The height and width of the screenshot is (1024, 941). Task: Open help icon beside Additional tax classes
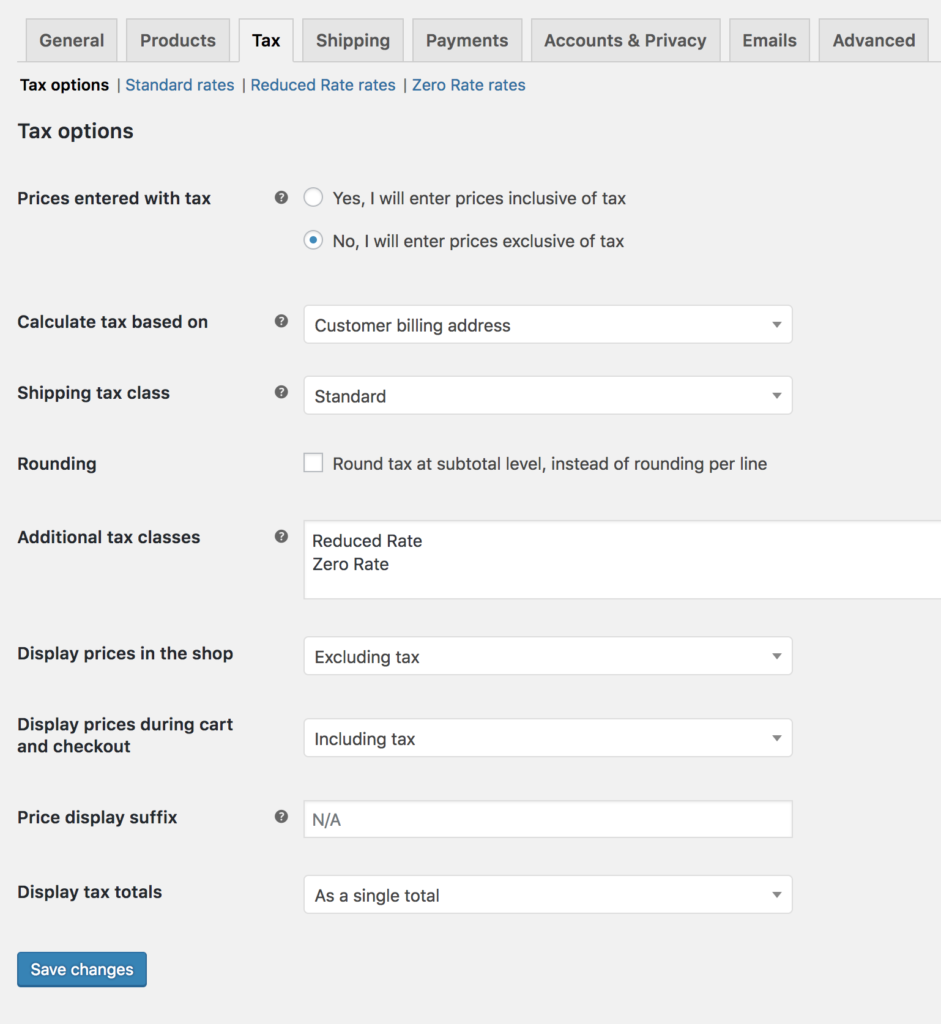(281, 537)
